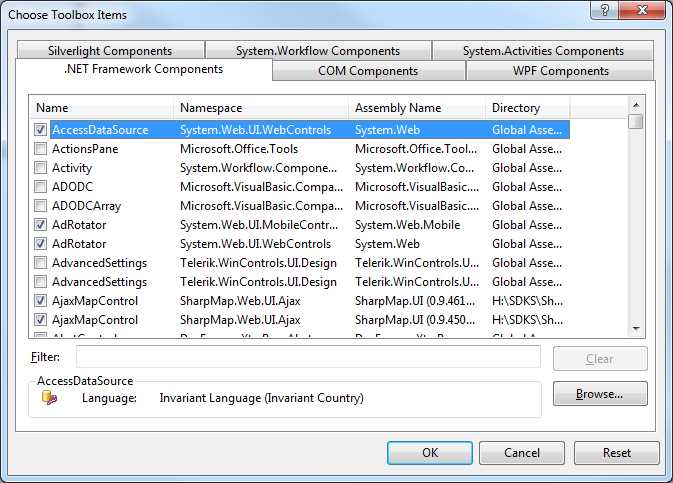This screenshot has height=483, width=673.
Task: Select the ADODC row name
Action: (x=72, y=187)
